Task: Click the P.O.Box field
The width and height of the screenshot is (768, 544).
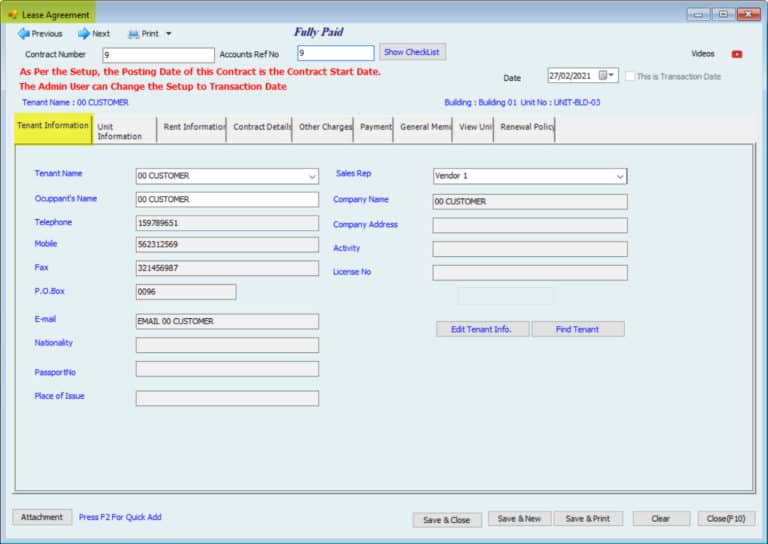Action: tap(186, 292)
